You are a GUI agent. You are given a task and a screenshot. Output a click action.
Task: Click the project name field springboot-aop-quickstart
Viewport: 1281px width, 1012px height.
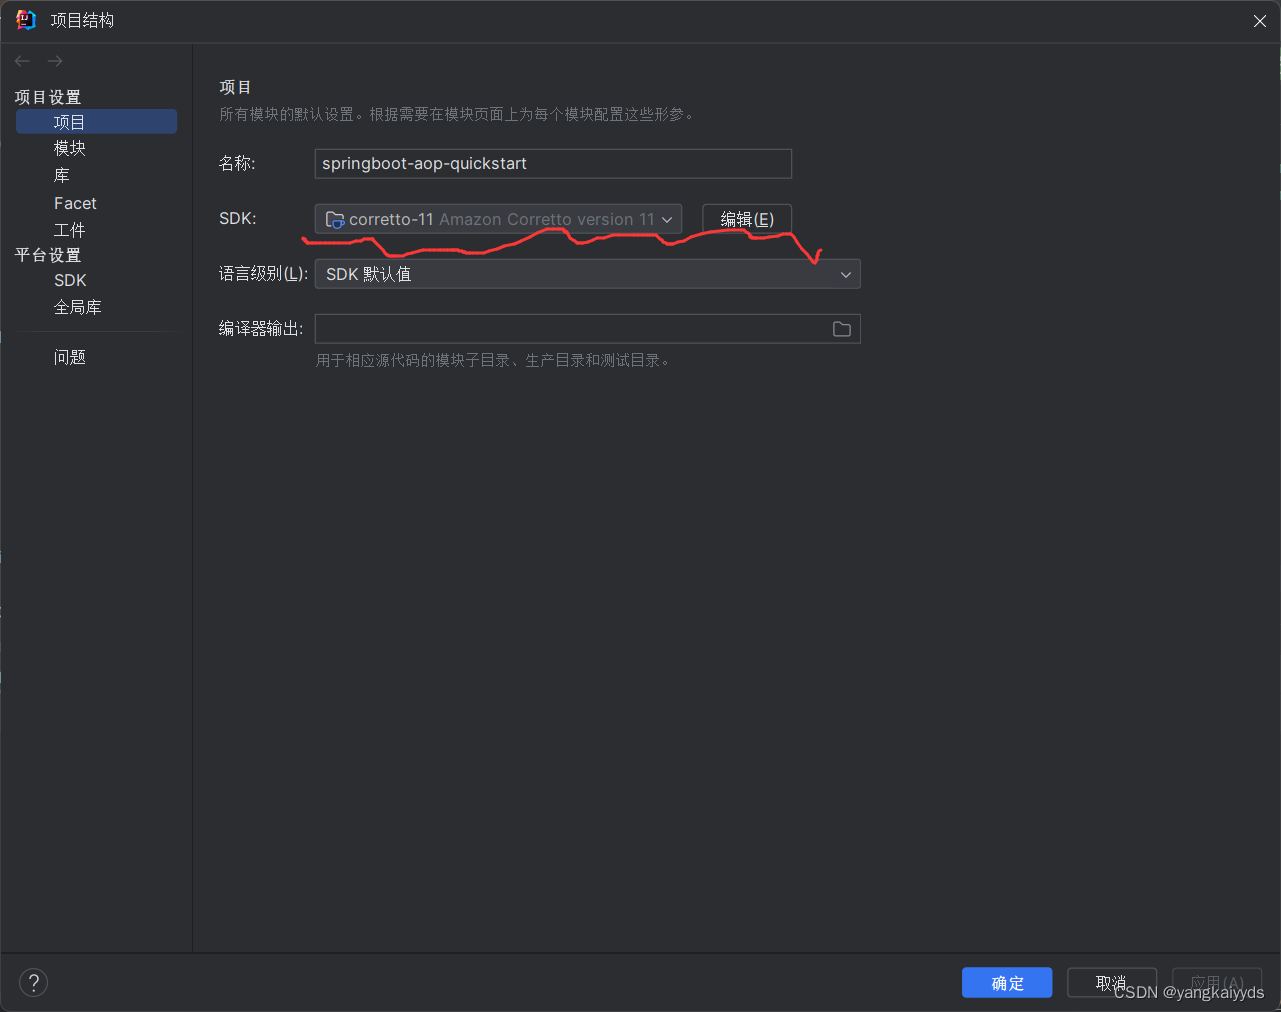[553, 164]
